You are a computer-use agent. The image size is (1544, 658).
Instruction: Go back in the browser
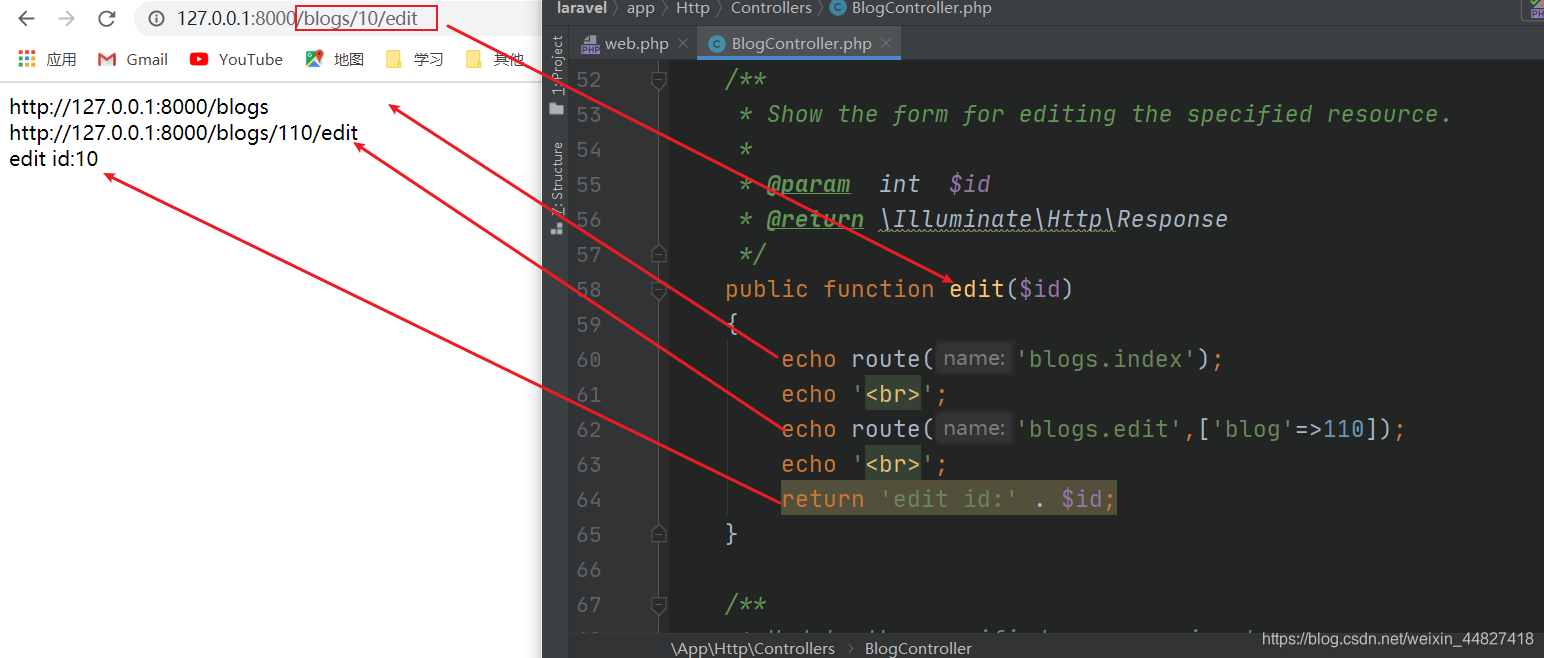pos(27,18)
